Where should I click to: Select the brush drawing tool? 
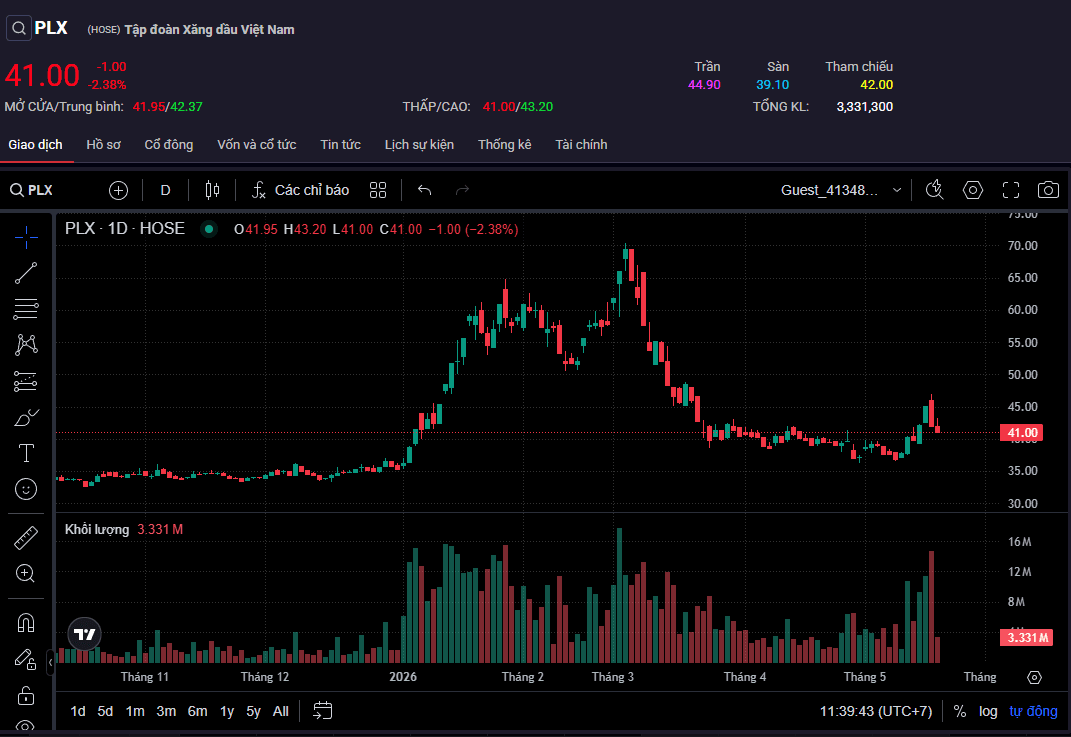(x=26, y=417)
